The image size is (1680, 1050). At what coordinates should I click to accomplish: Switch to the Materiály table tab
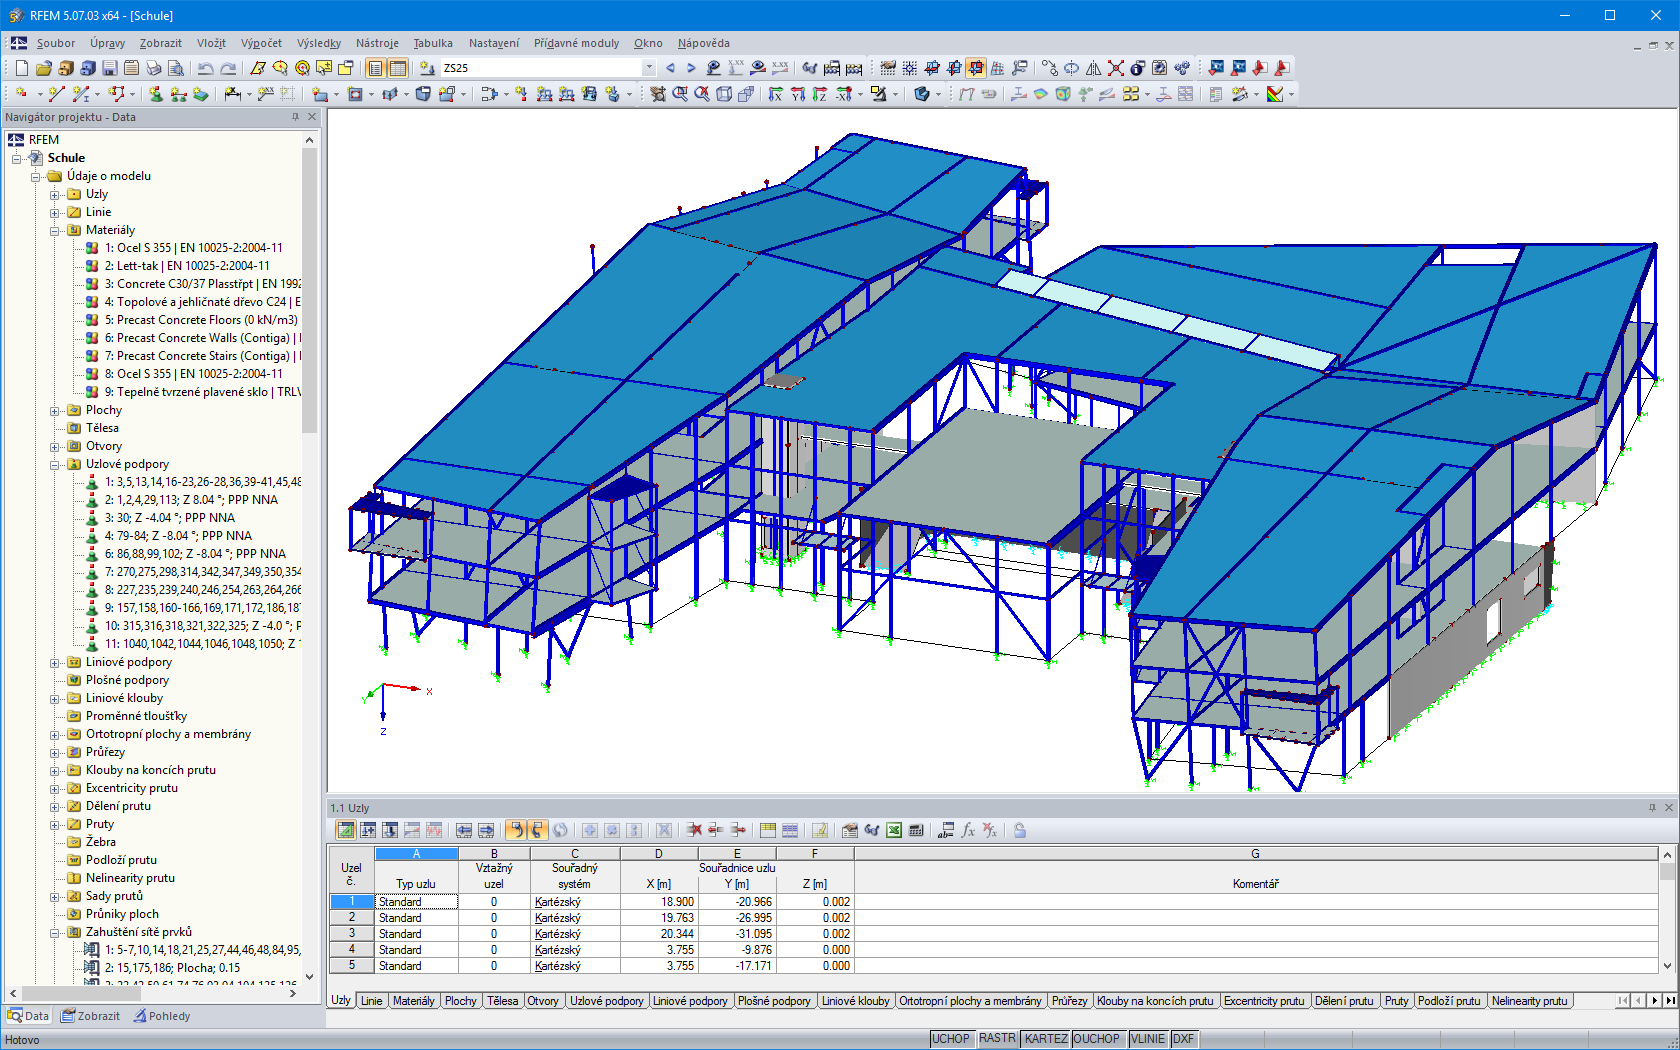point(414,1000)
